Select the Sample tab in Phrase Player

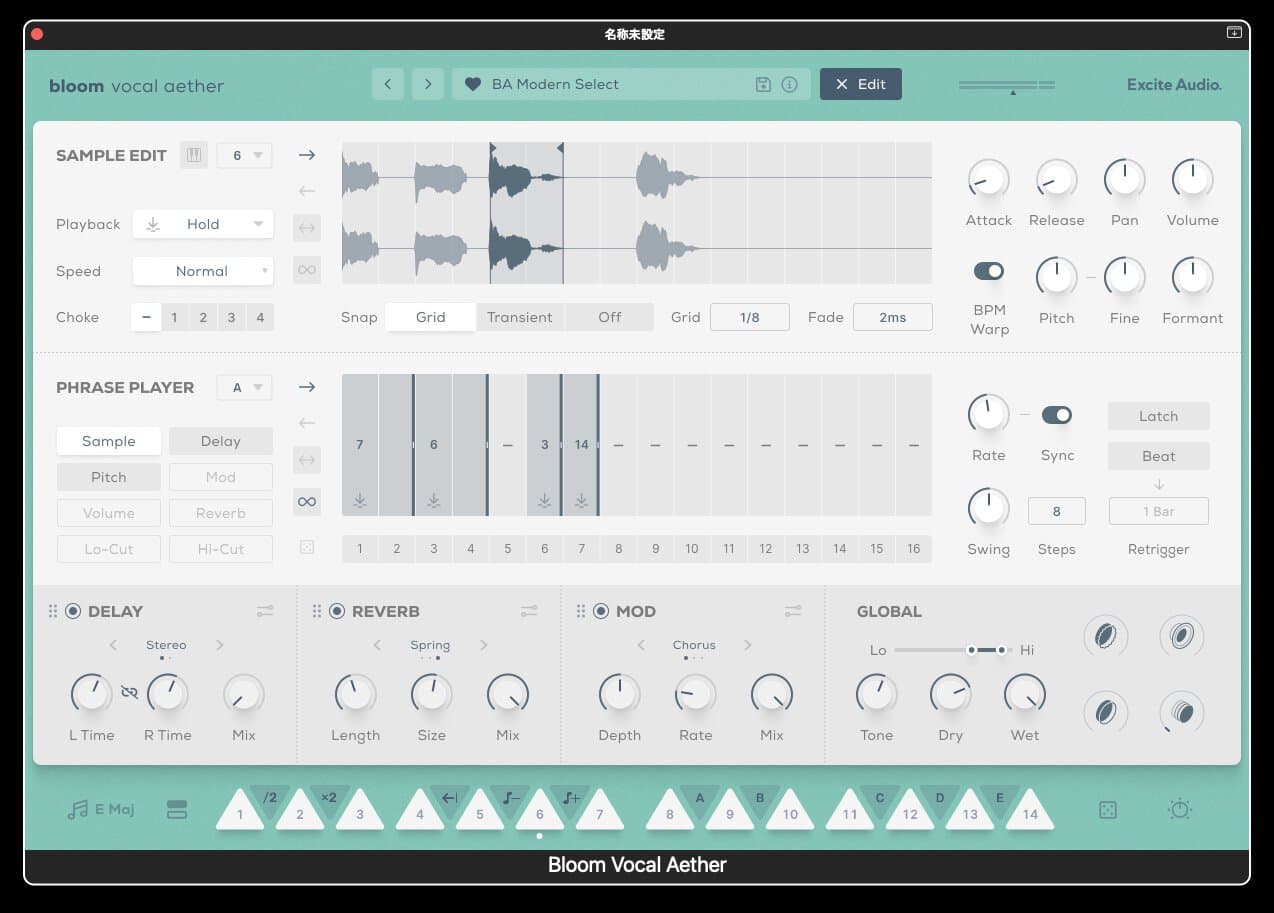tap(109, 441)
